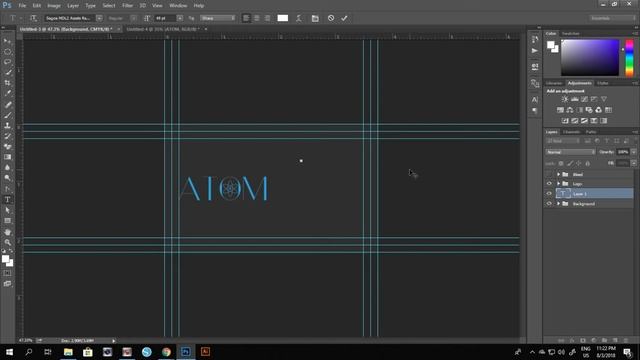Hide the Logo layer group
Screen dimensions: 640x360
[549, 184]
